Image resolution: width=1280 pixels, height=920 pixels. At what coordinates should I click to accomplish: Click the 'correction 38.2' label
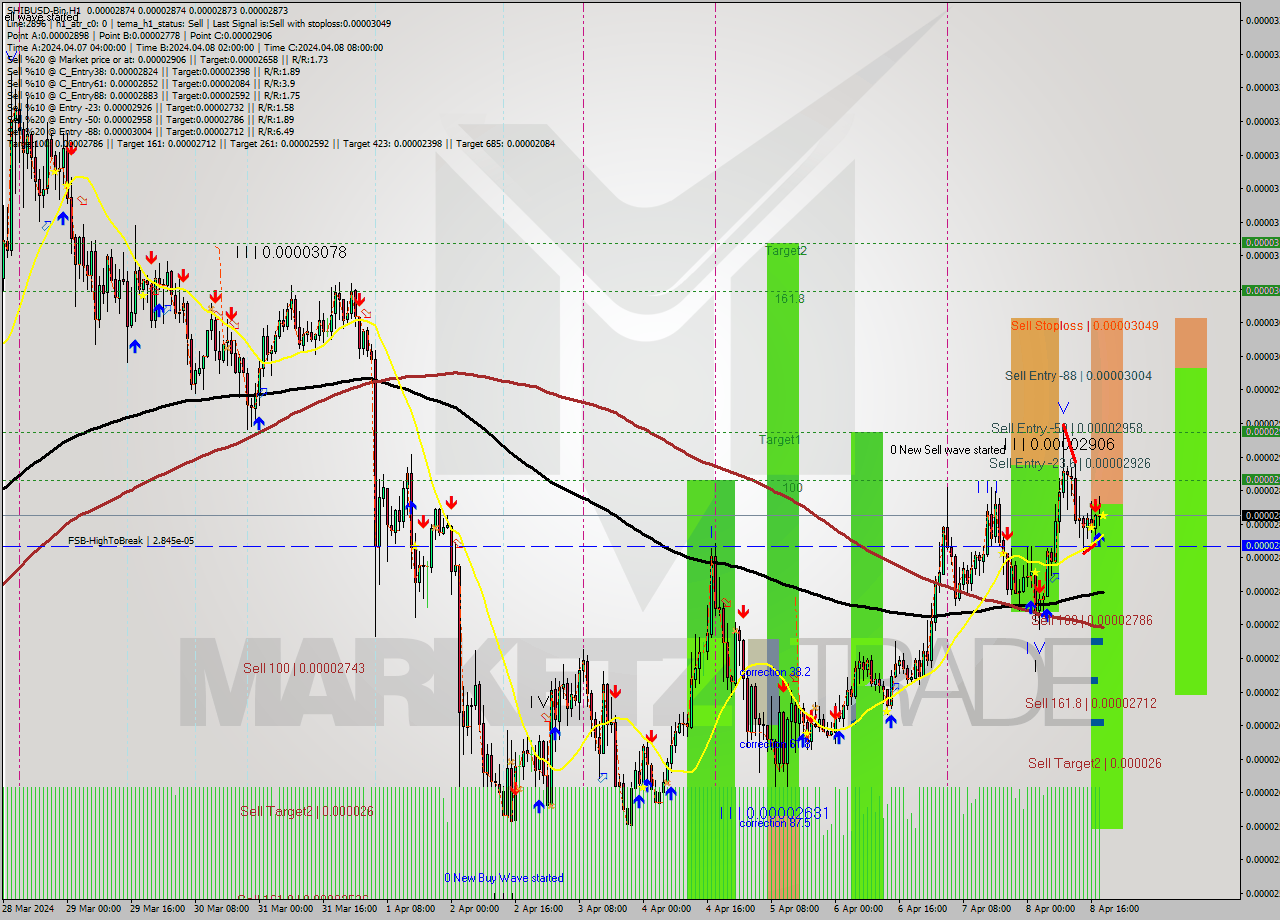[776, 672]
